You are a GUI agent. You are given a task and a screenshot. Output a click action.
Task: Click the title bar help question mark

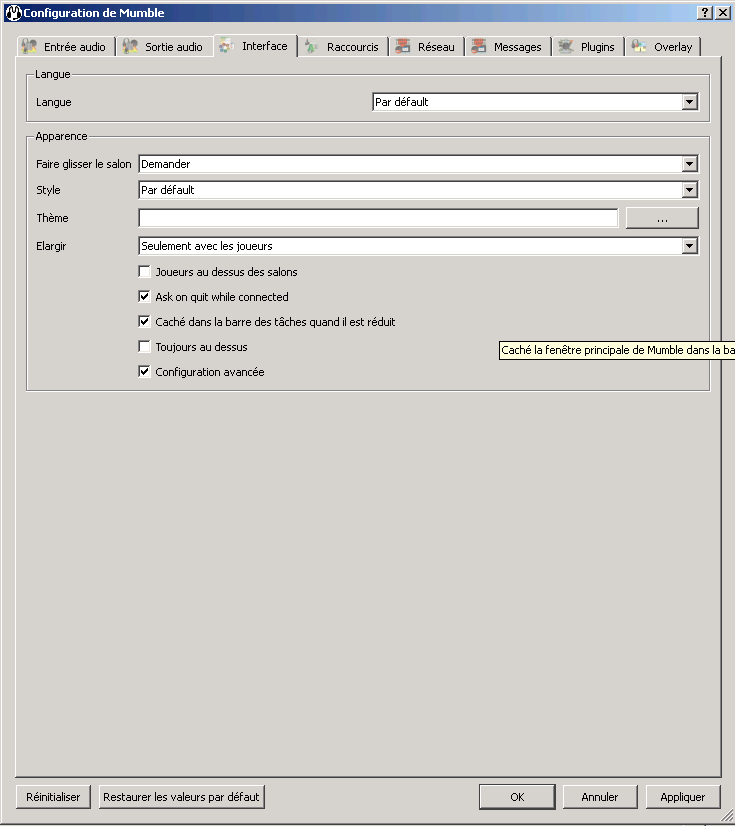pyautogui.click(x=705, y=13)
